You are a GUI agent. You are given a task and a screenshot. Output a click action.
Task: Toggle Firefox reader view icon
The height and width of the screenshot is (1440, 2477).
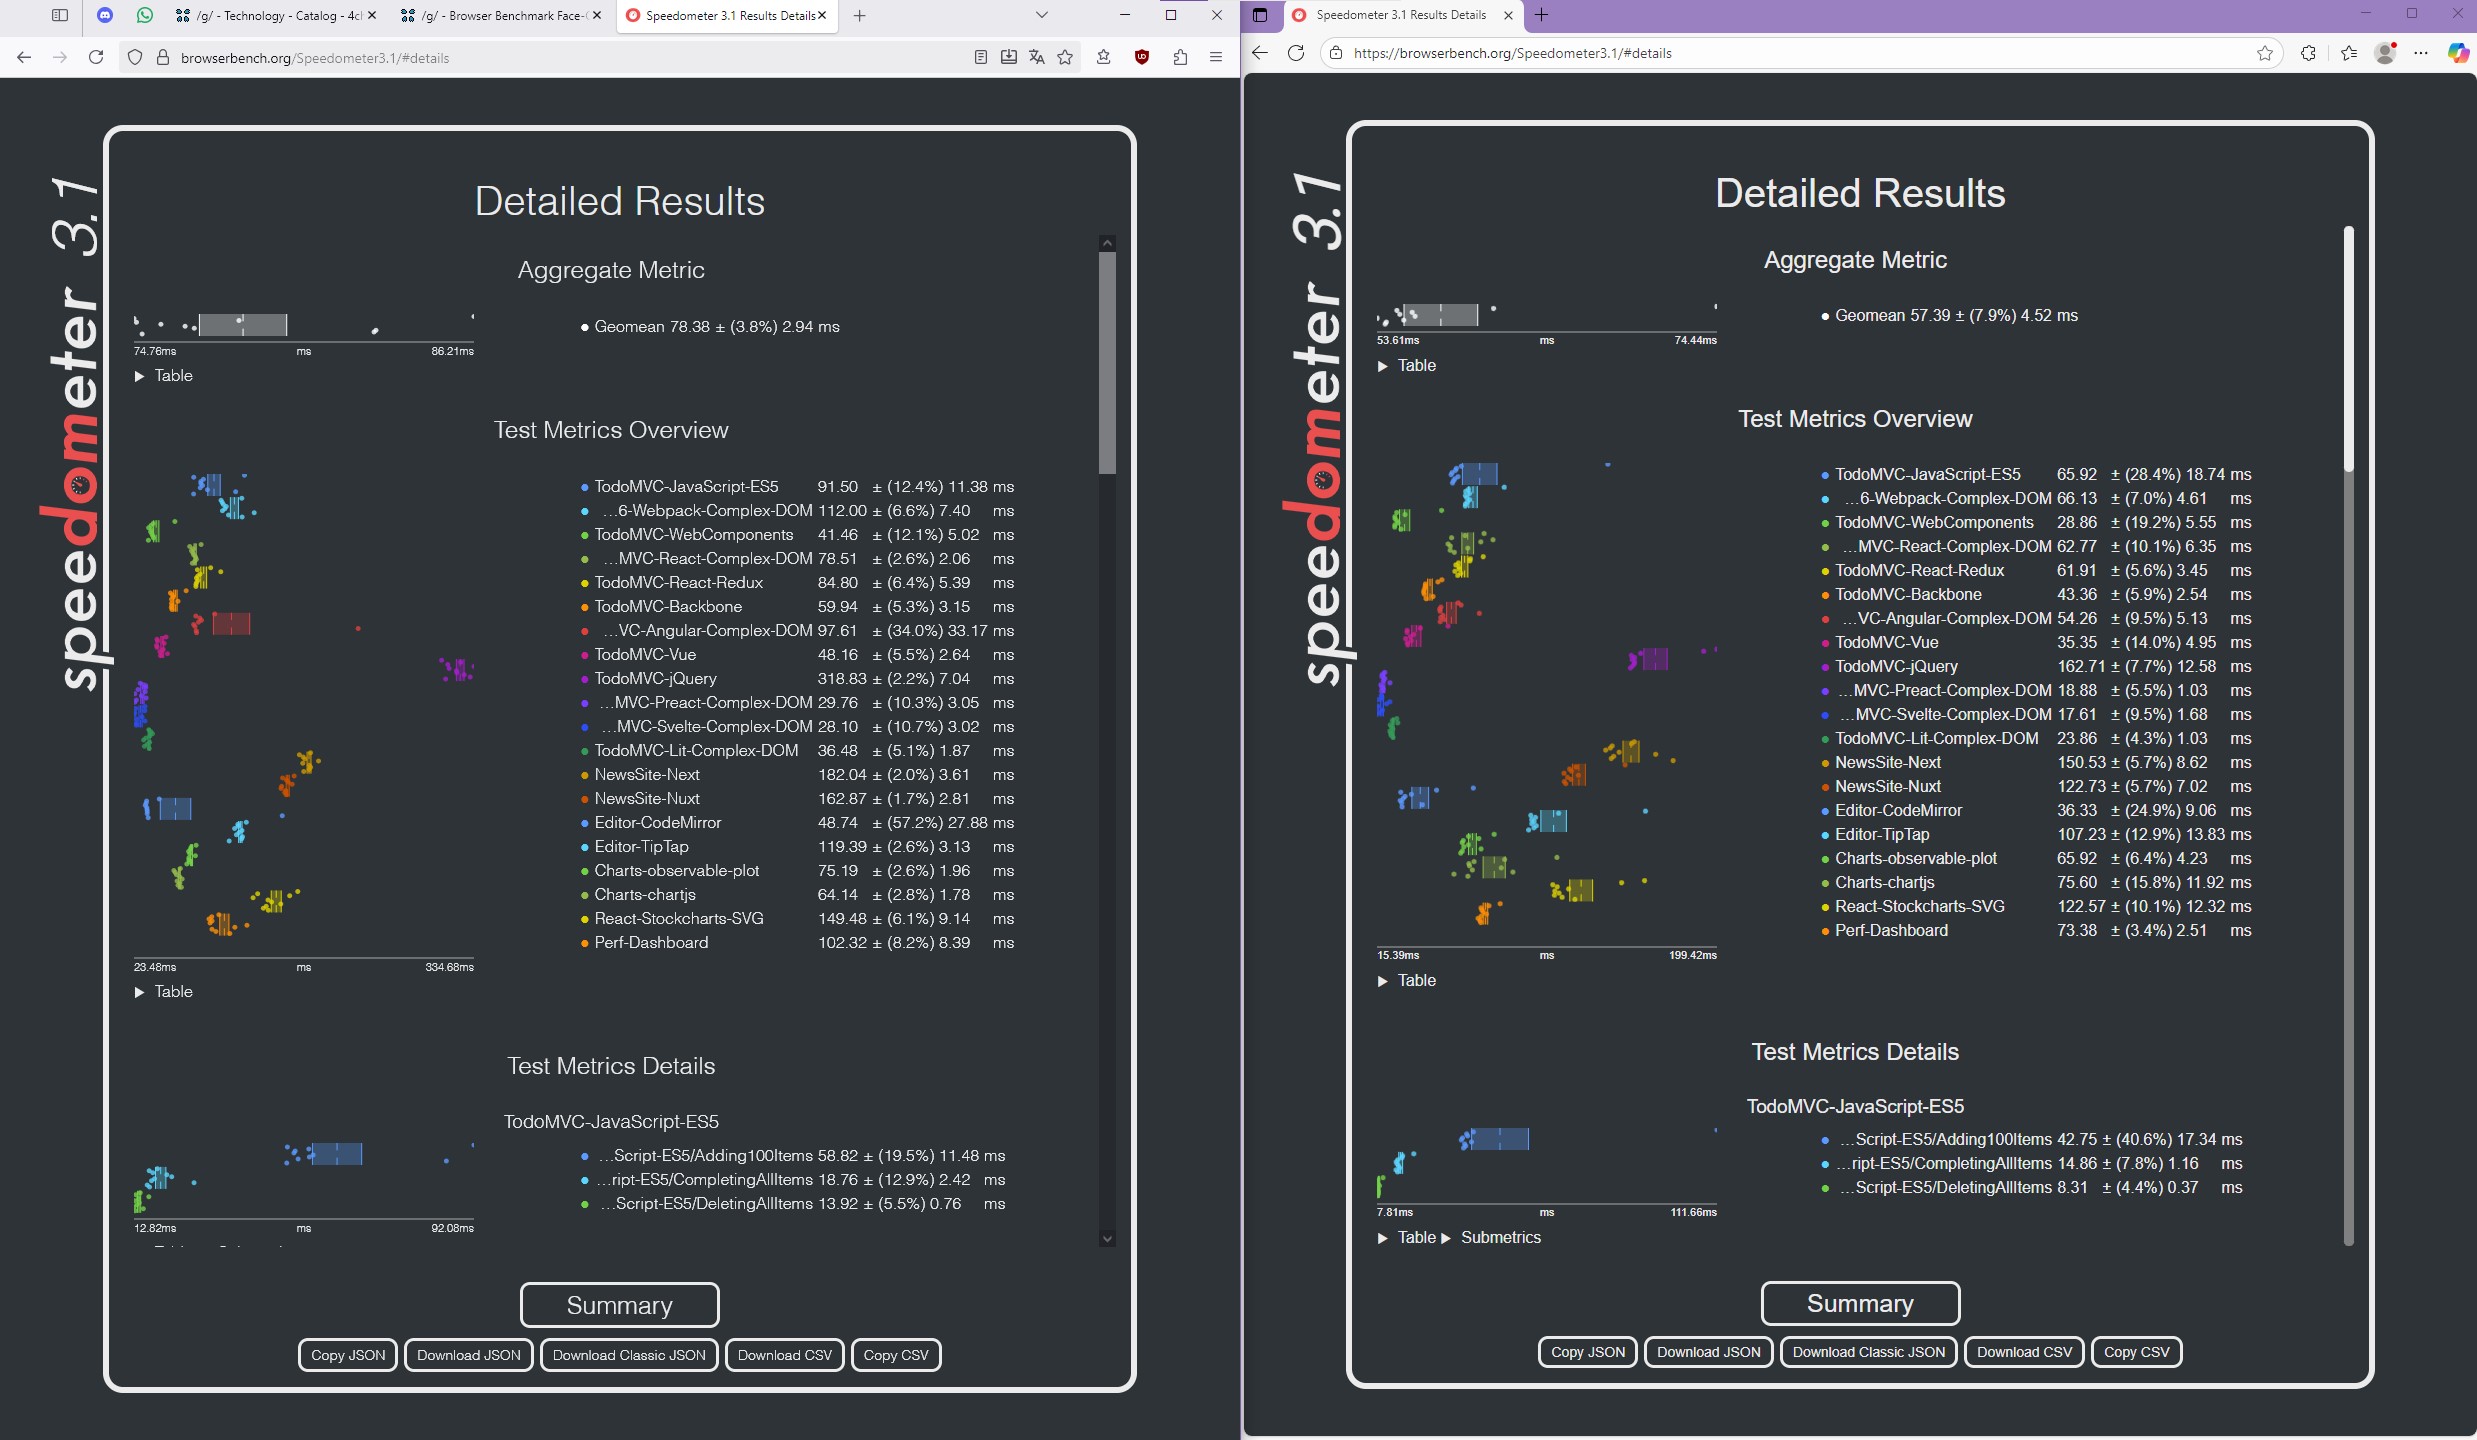click(x=981, y=57)
